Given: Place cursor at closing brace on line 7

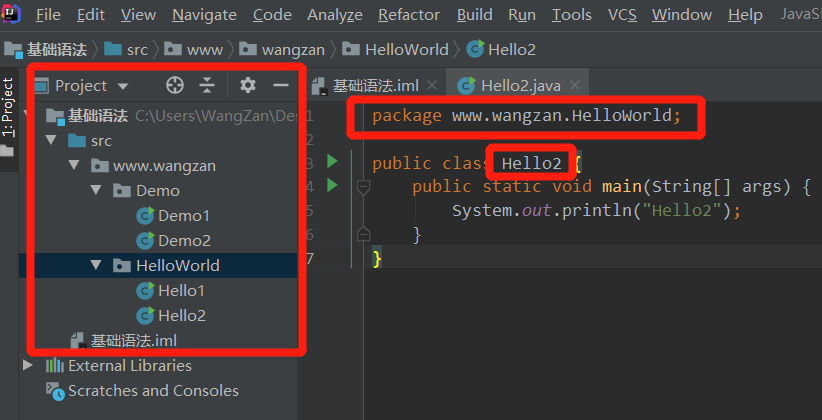Looking at the screenshot, I should pos(376,259).
